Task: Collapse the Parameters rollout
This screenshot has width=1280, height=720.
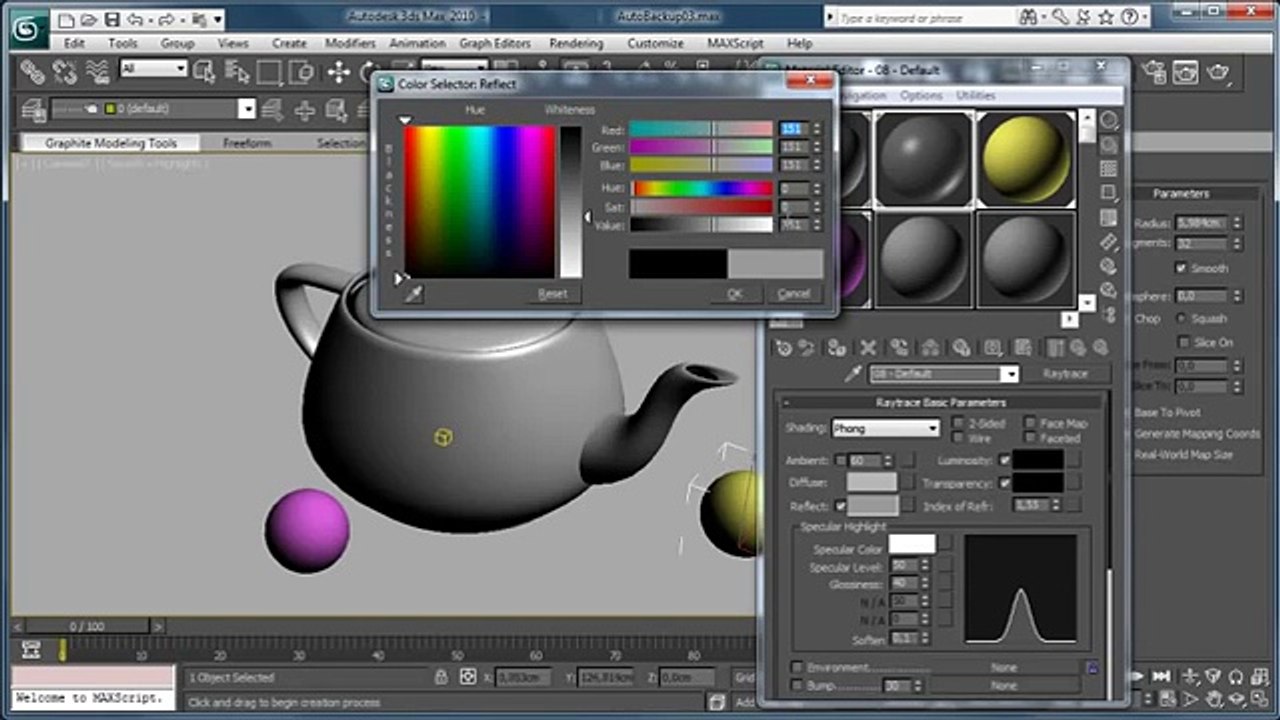Action: [1182, 194]
